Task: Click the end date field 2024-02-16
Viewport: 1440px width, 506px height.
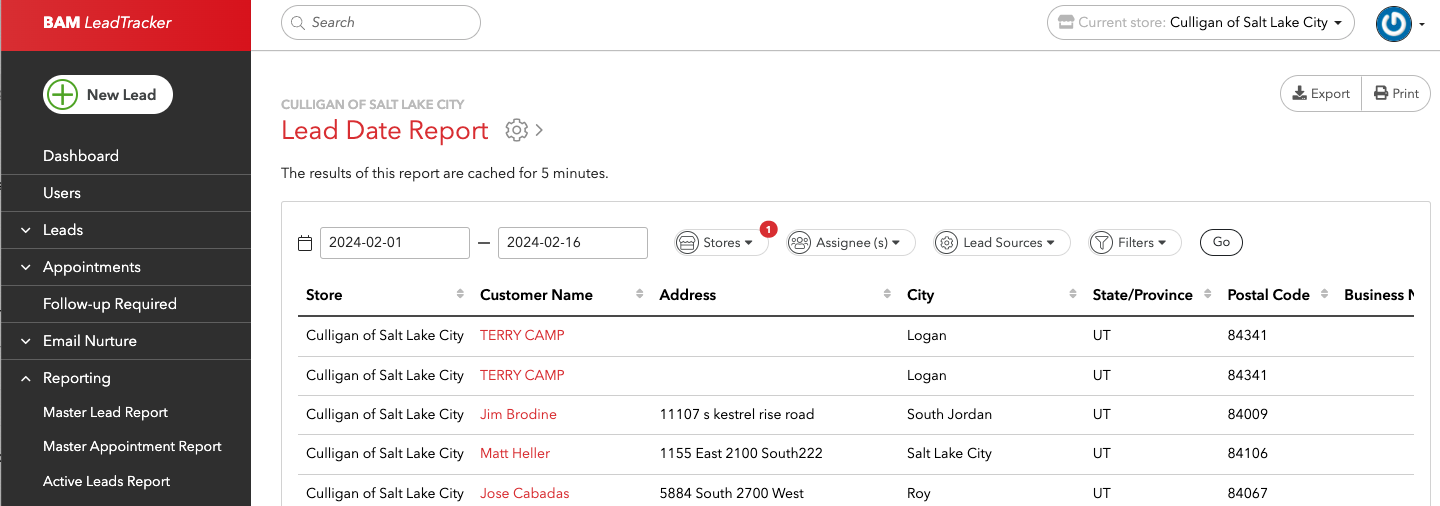Action: pos(573,243)
